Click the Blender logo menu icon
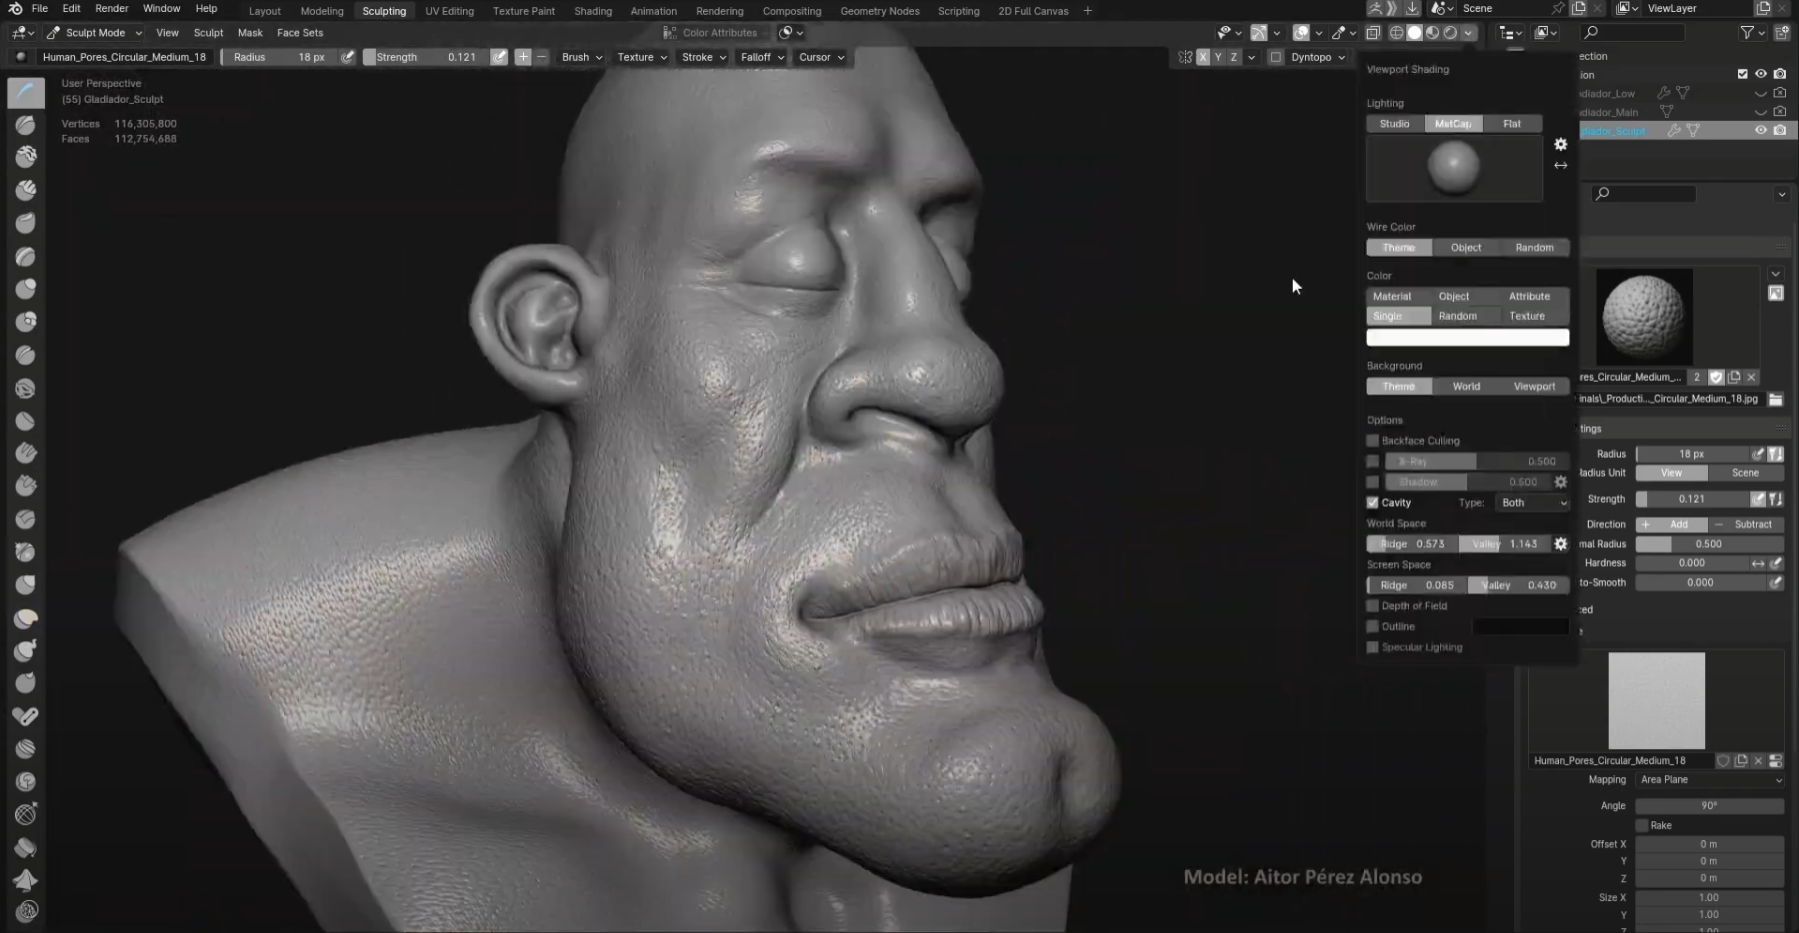 coord(15,9)
